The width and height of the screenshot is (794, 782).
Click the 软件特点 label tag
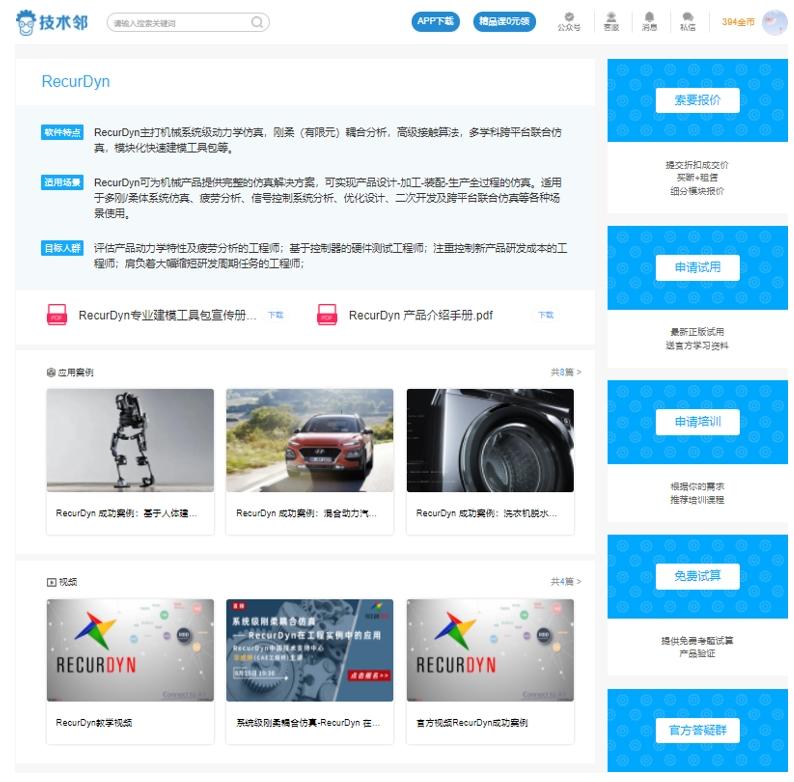coord(62,132)
